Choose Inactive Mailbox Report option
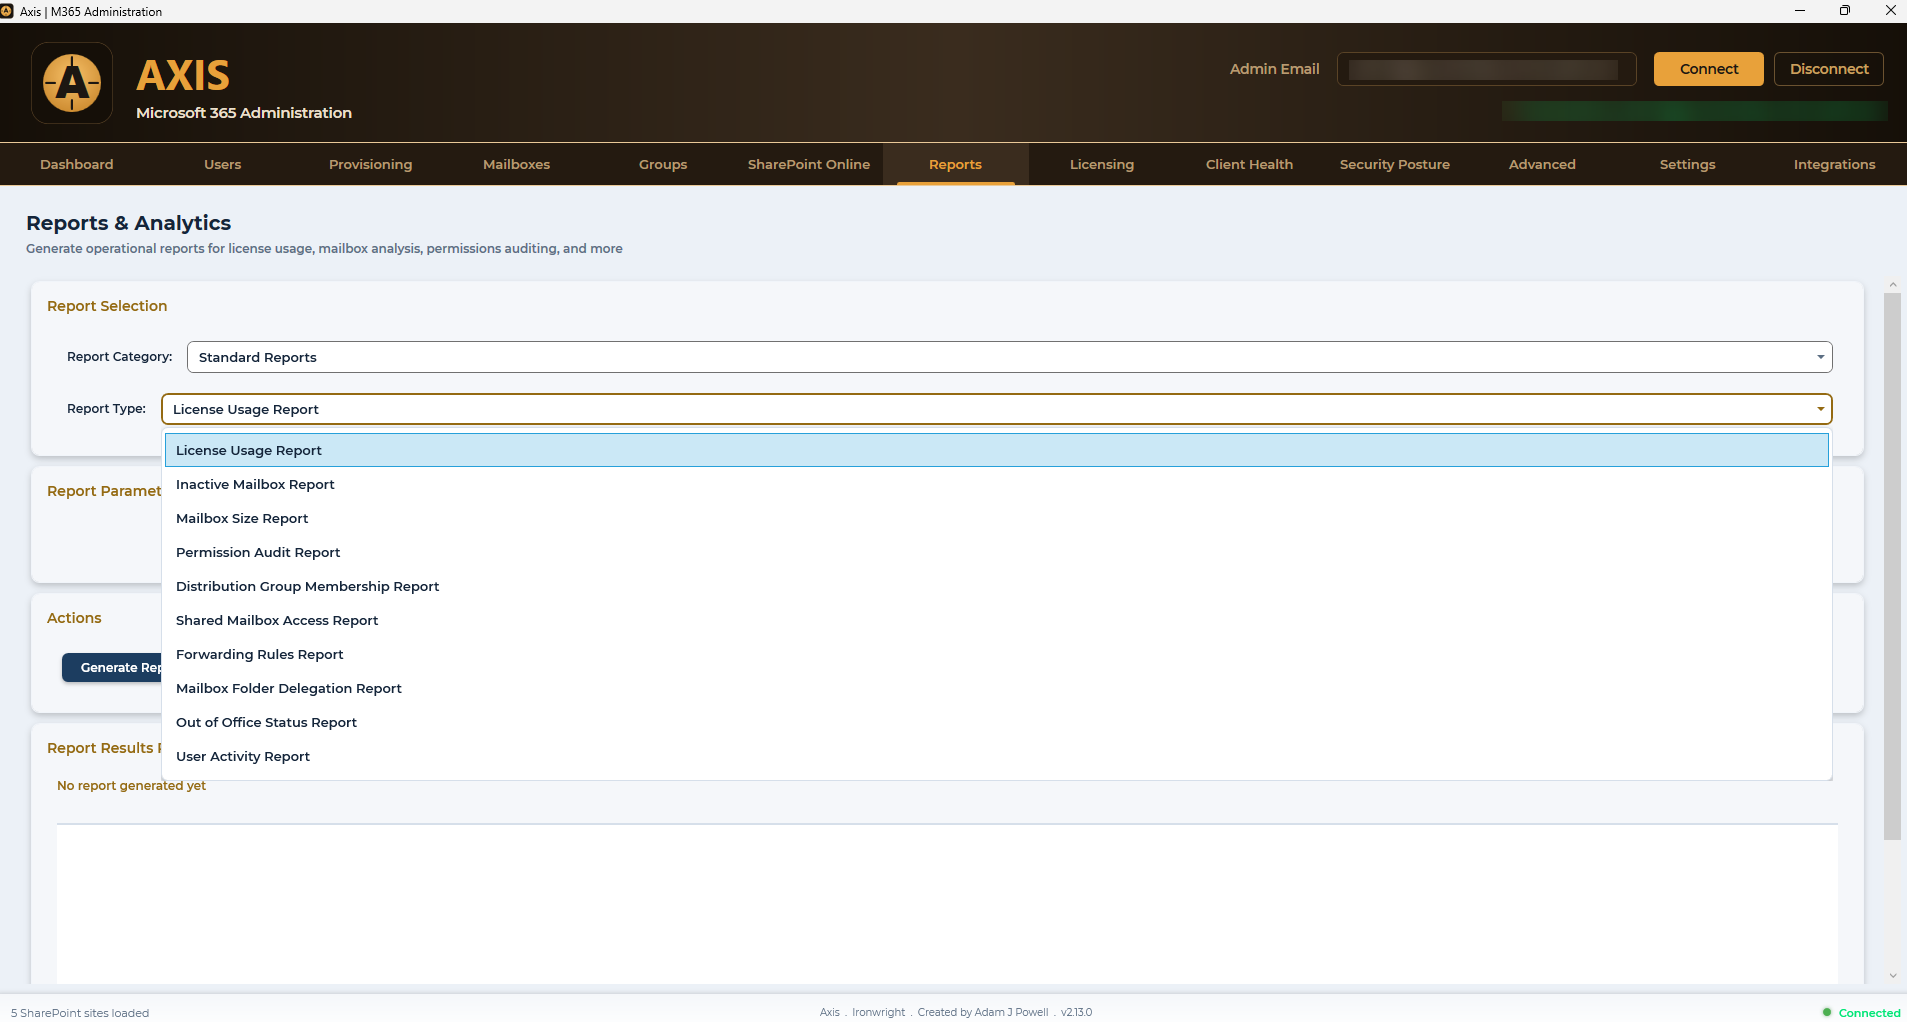This screenshot has height=1022, width=1907. pos(996,484)
